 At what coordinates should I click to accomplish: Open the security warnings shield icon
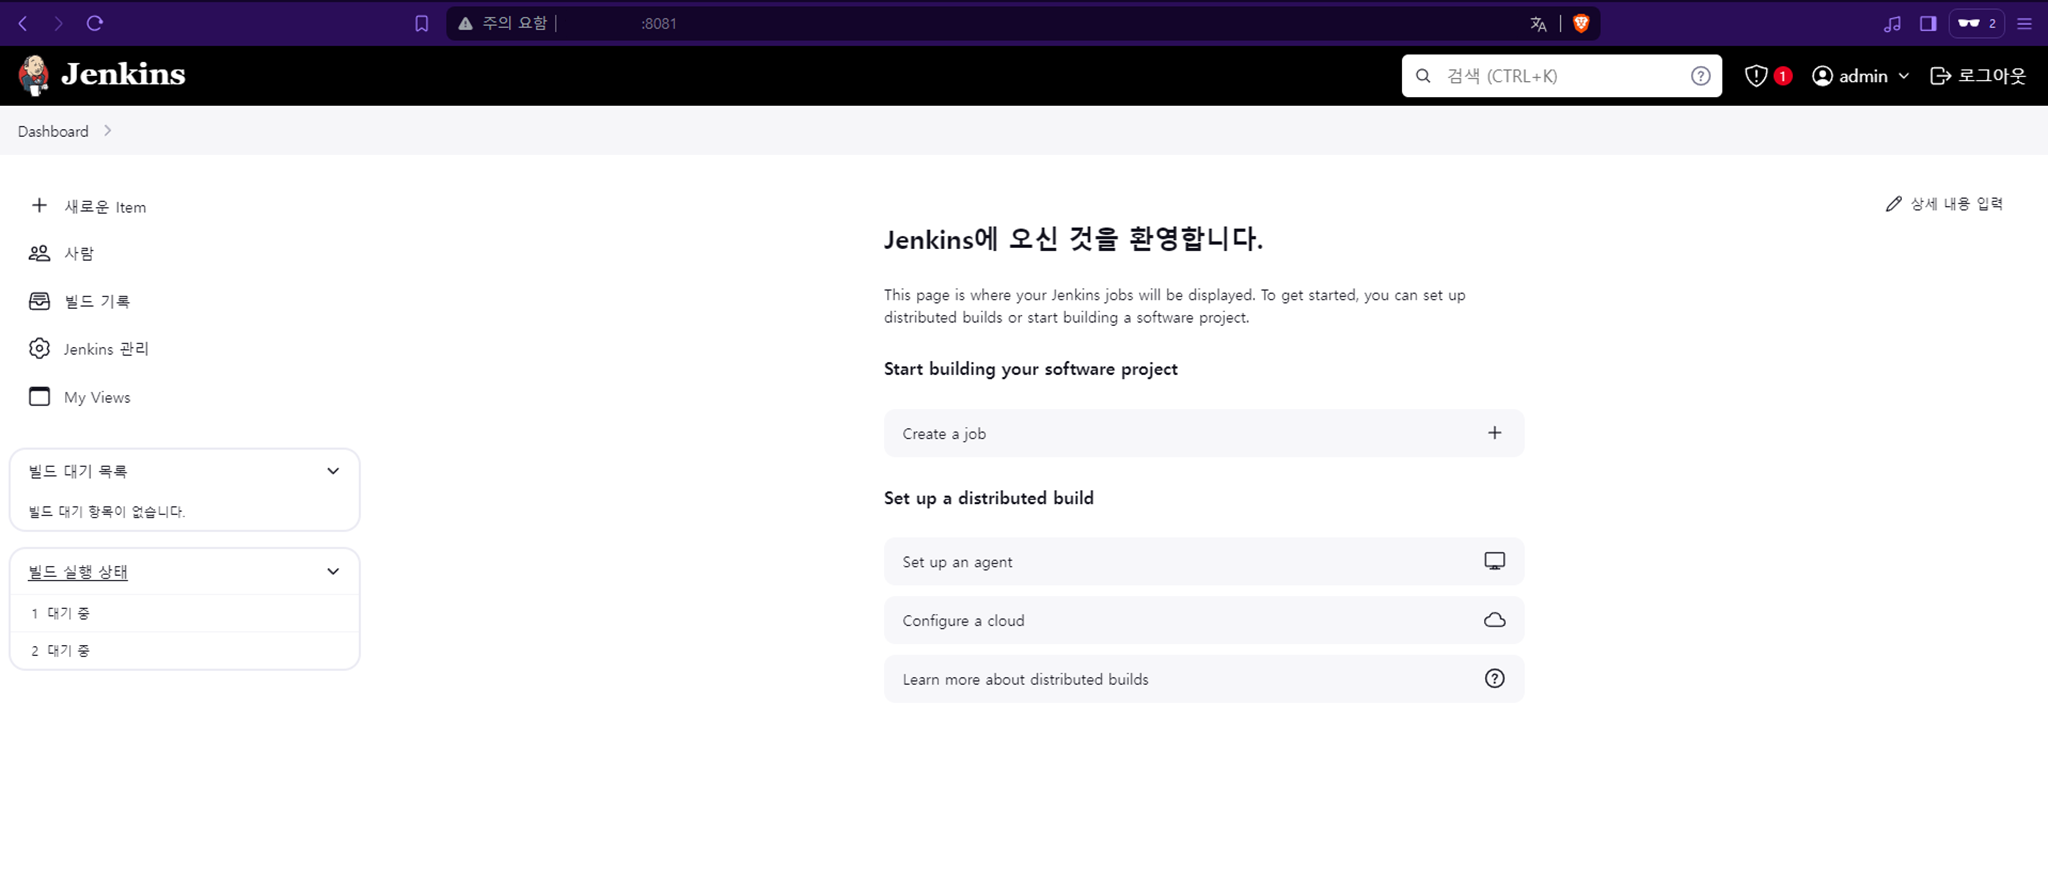click(x=1755, y=76)
